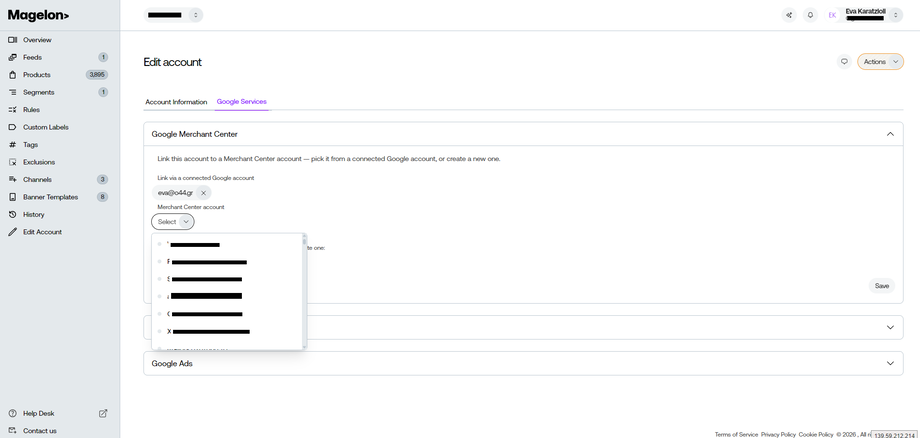
Task: Open Tags via the hash icon
Action: click(x=13, y=145)
